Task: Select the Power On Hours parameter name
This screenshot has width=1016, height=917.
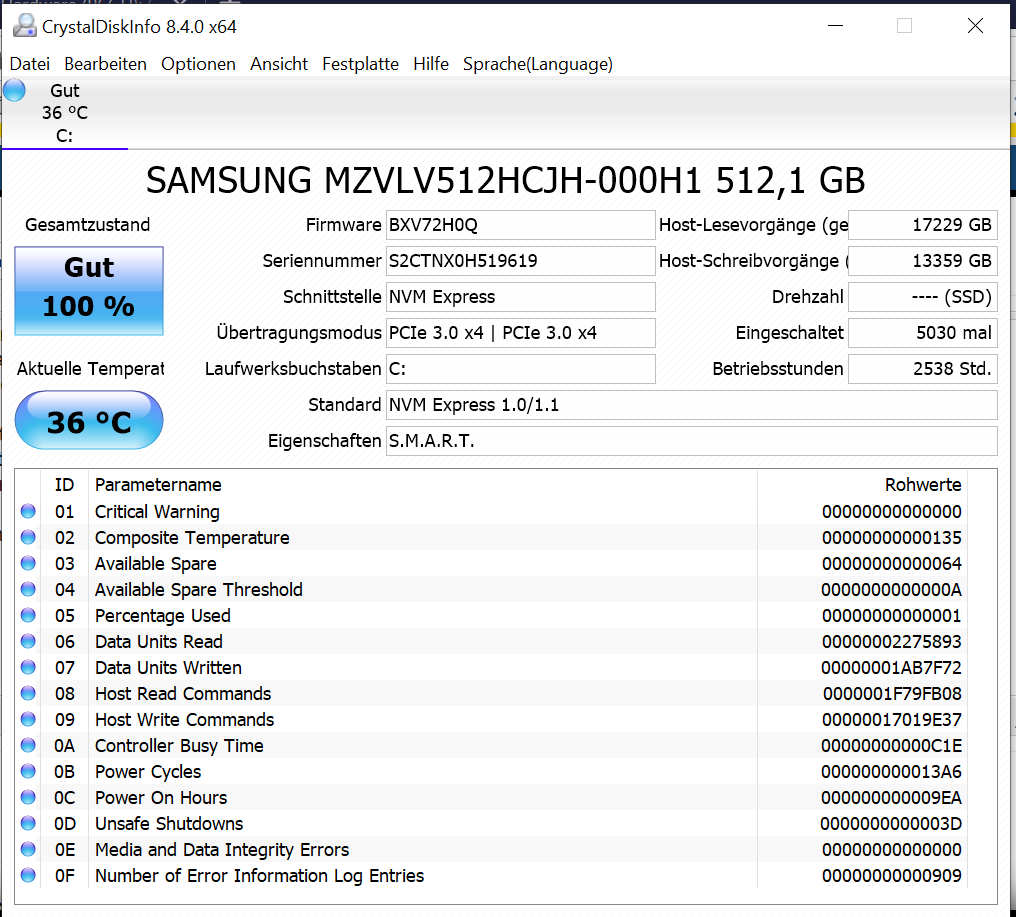Action: point(161,798)
